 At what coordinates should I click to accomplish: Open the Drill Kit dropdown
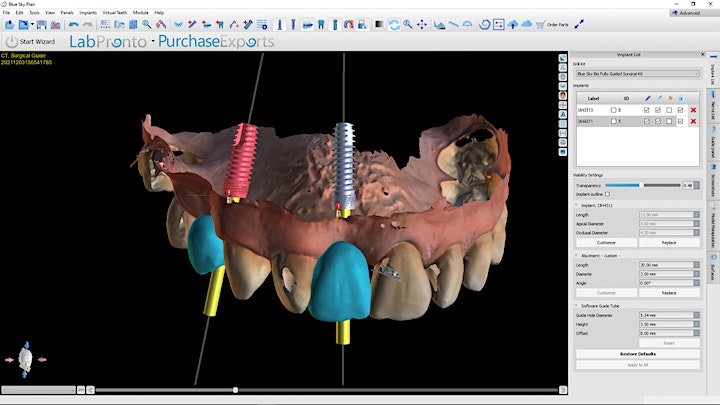(x=638, y=73)
